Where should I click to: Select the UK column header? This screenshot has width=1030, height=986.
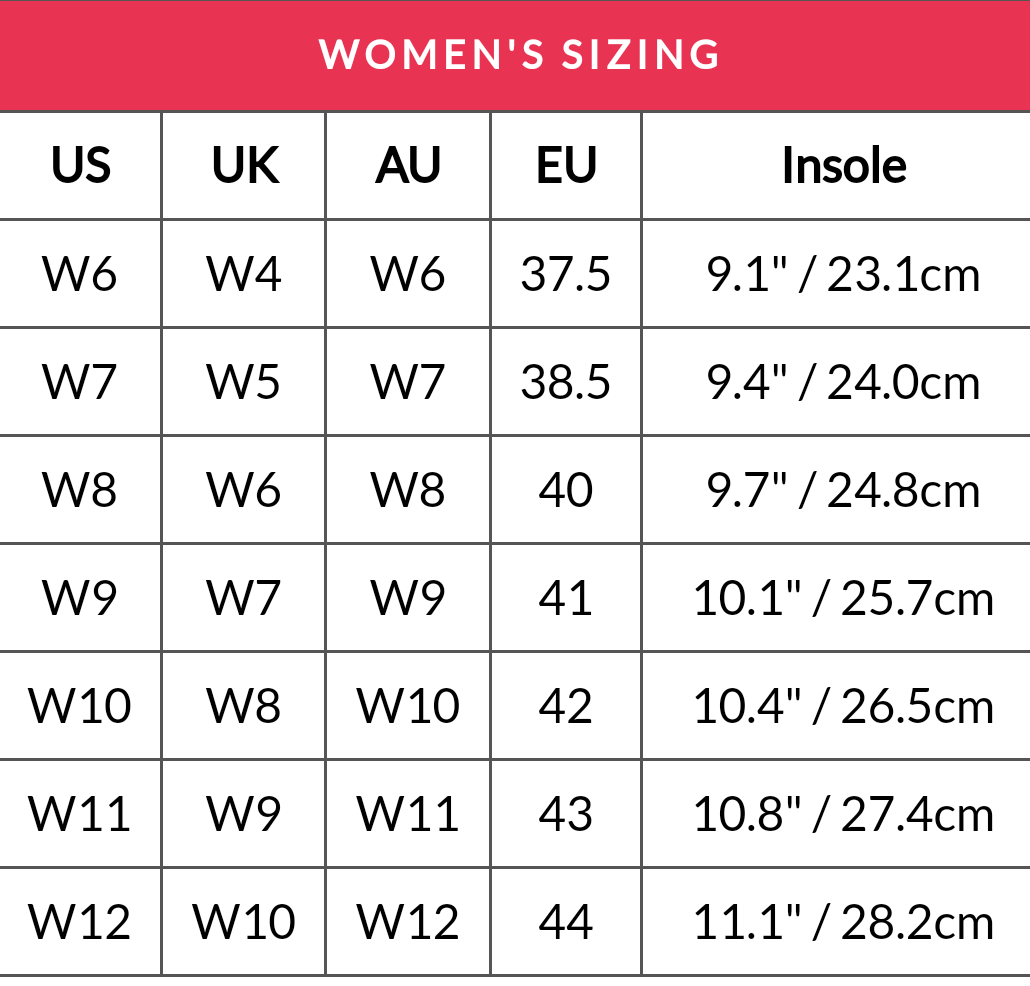point(244,166)
